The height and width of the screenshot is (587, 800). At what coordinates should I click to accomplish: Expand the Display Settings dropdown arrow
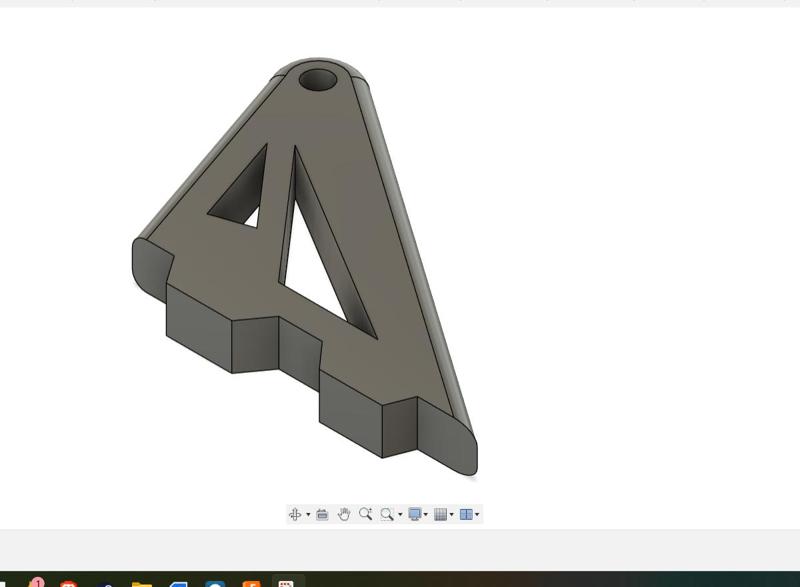pyautogui.click(x=426, y=514)
